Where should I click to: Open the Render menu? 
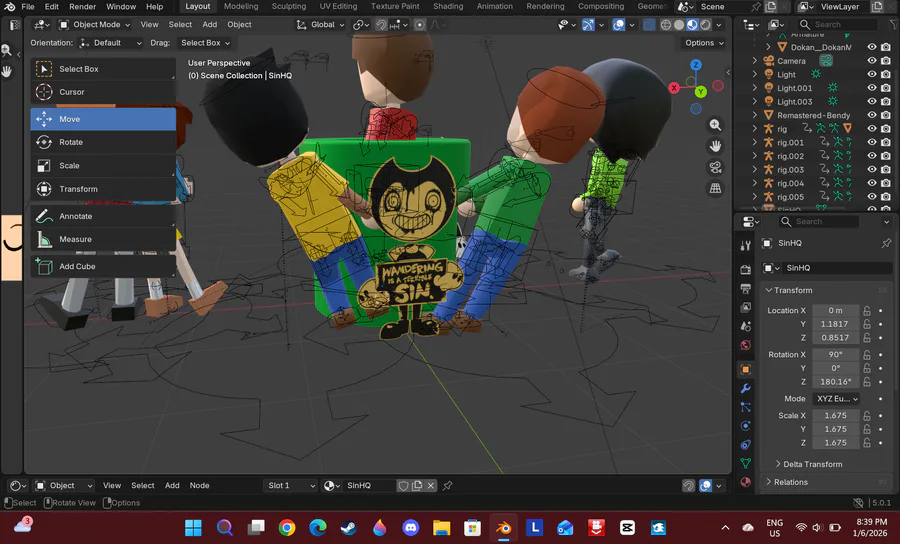(x=83, y=7)
